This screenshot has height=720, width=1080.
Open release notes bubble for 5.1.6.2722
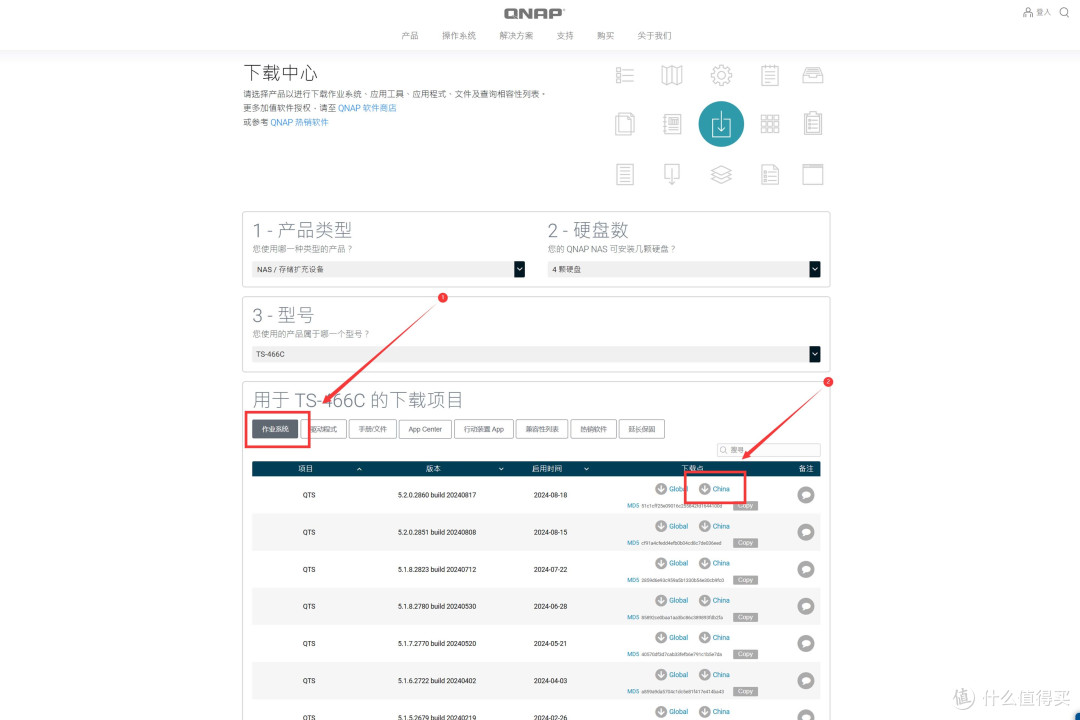[x=806, y=681]
